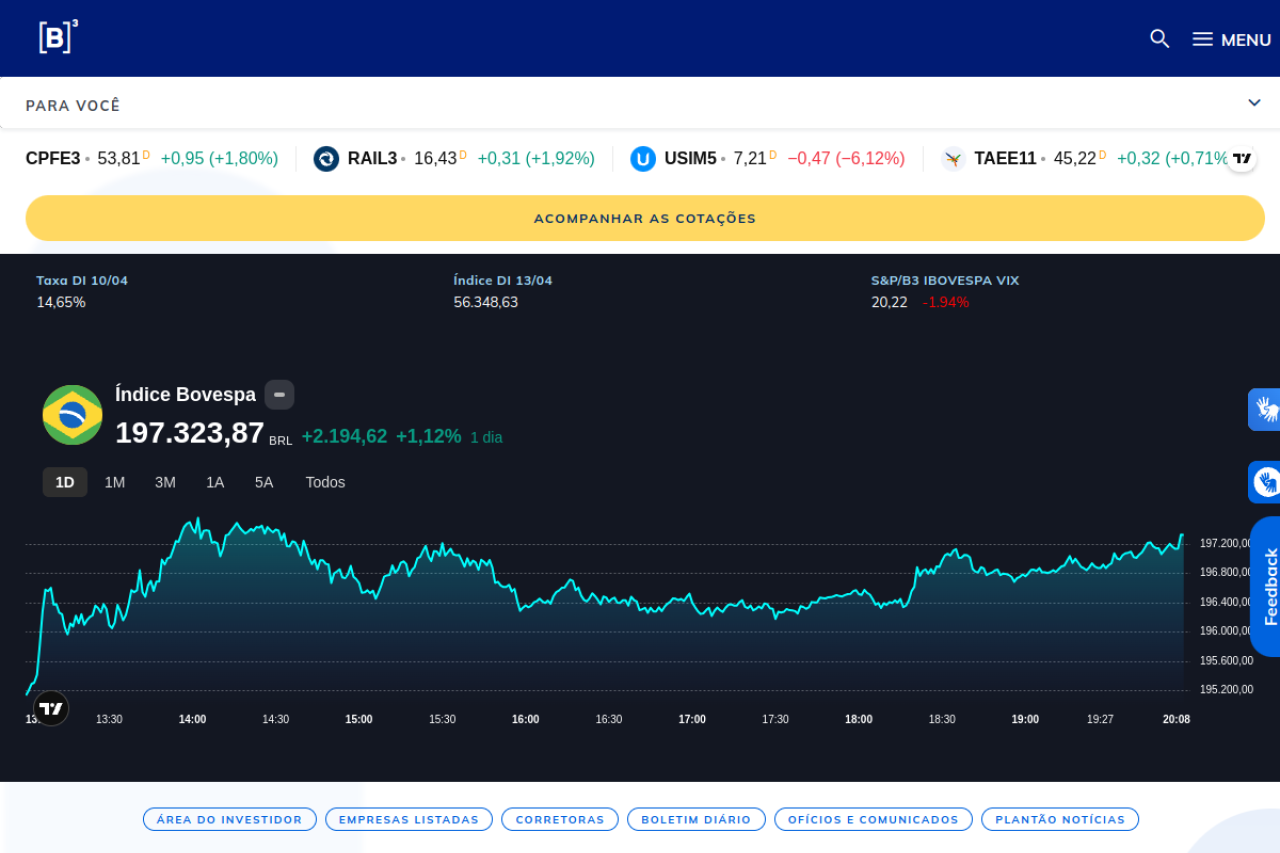Screen dimensions: 1280x853
Task: Expand the PARA VOCÊ chevron
Action: pos(1254,103)
